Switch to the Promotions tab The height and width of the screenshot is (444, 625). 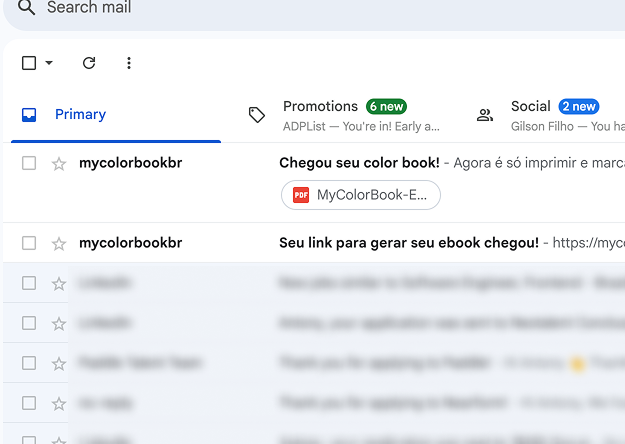tap(320, 107)
